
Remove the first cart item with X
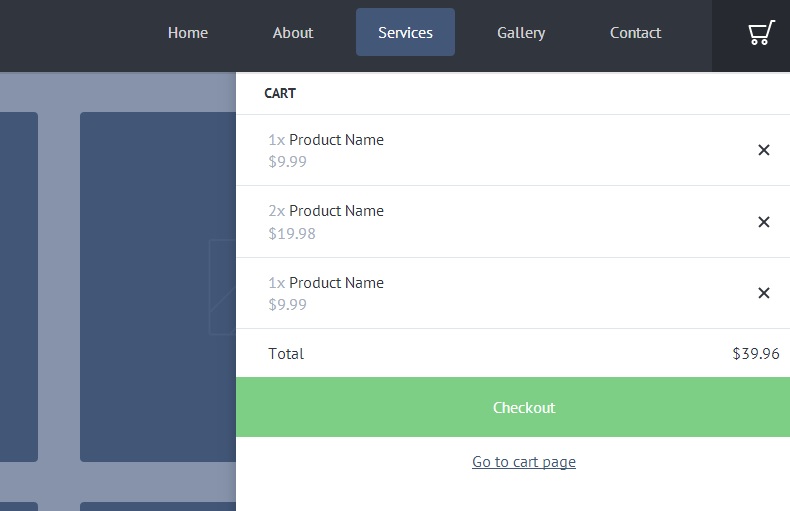(763, 150)
